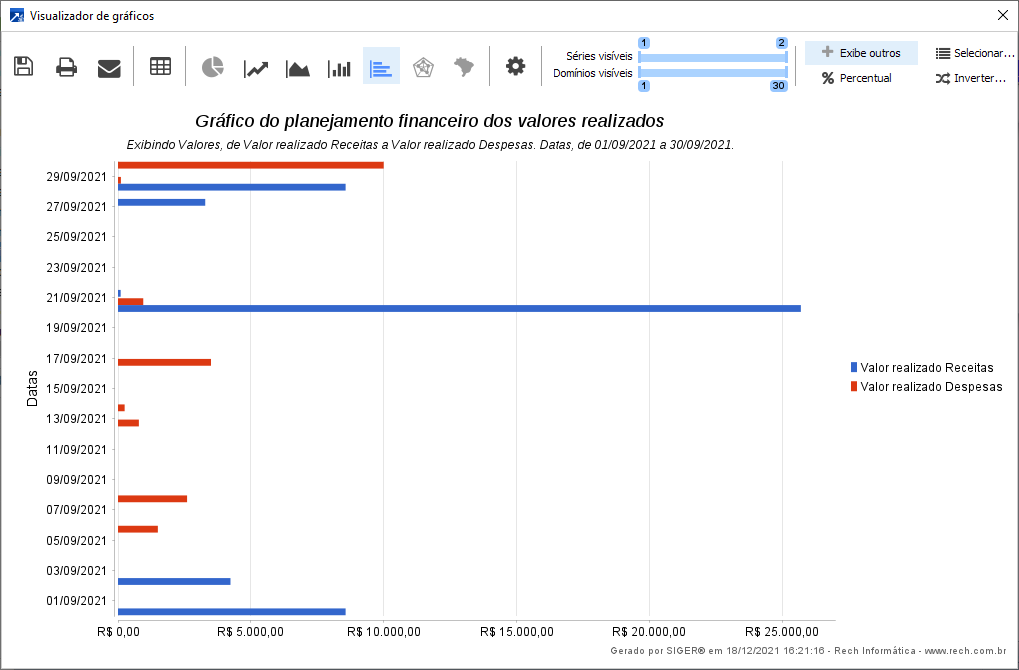Open the data table view icon
Image resolution: width=1019 pixels, height=670 pixels.
pos(161,66)
